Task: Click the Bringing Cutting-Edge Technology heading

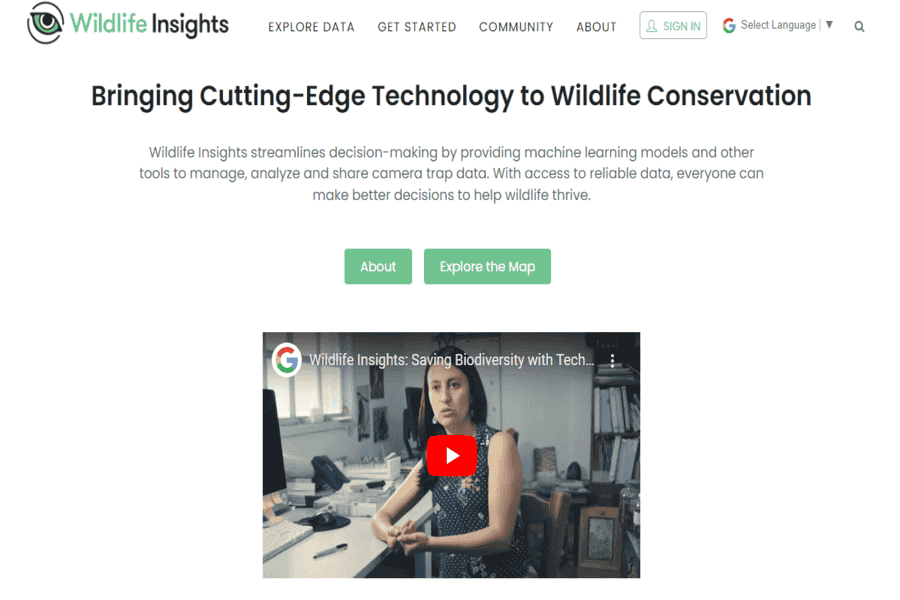Action: coord(451,96)
